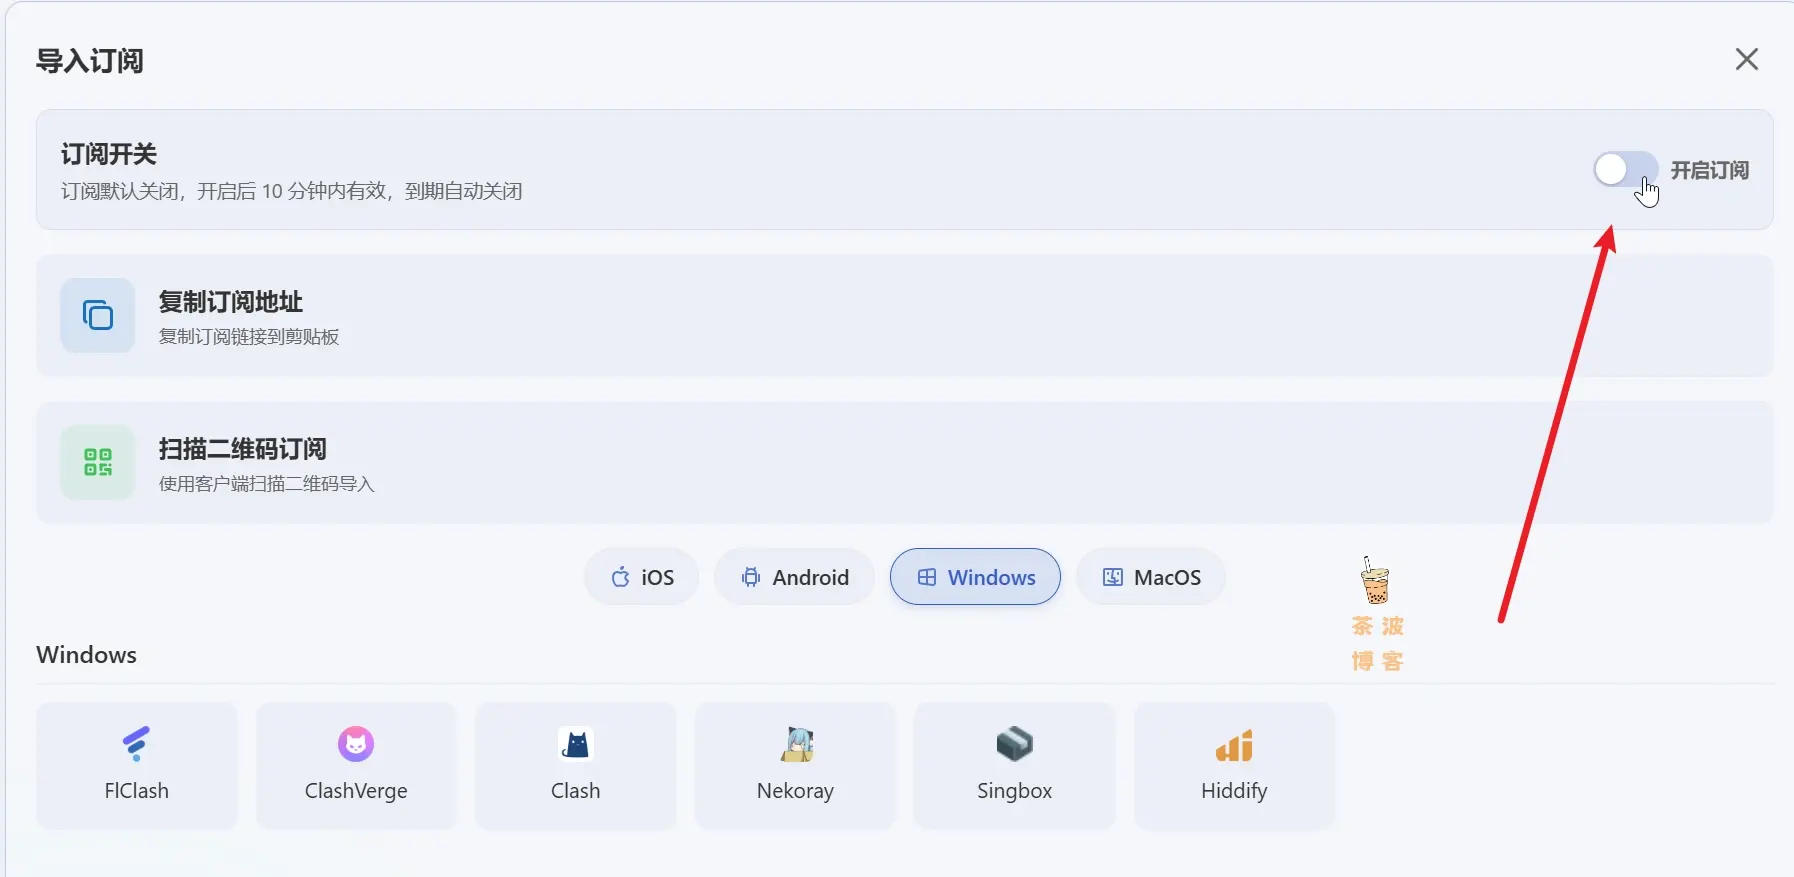The height and width of the screenshot is (877, 1794).
Task: Click the 使用客户端扫描二维码导入 description
Action: (x=266, y=484)
